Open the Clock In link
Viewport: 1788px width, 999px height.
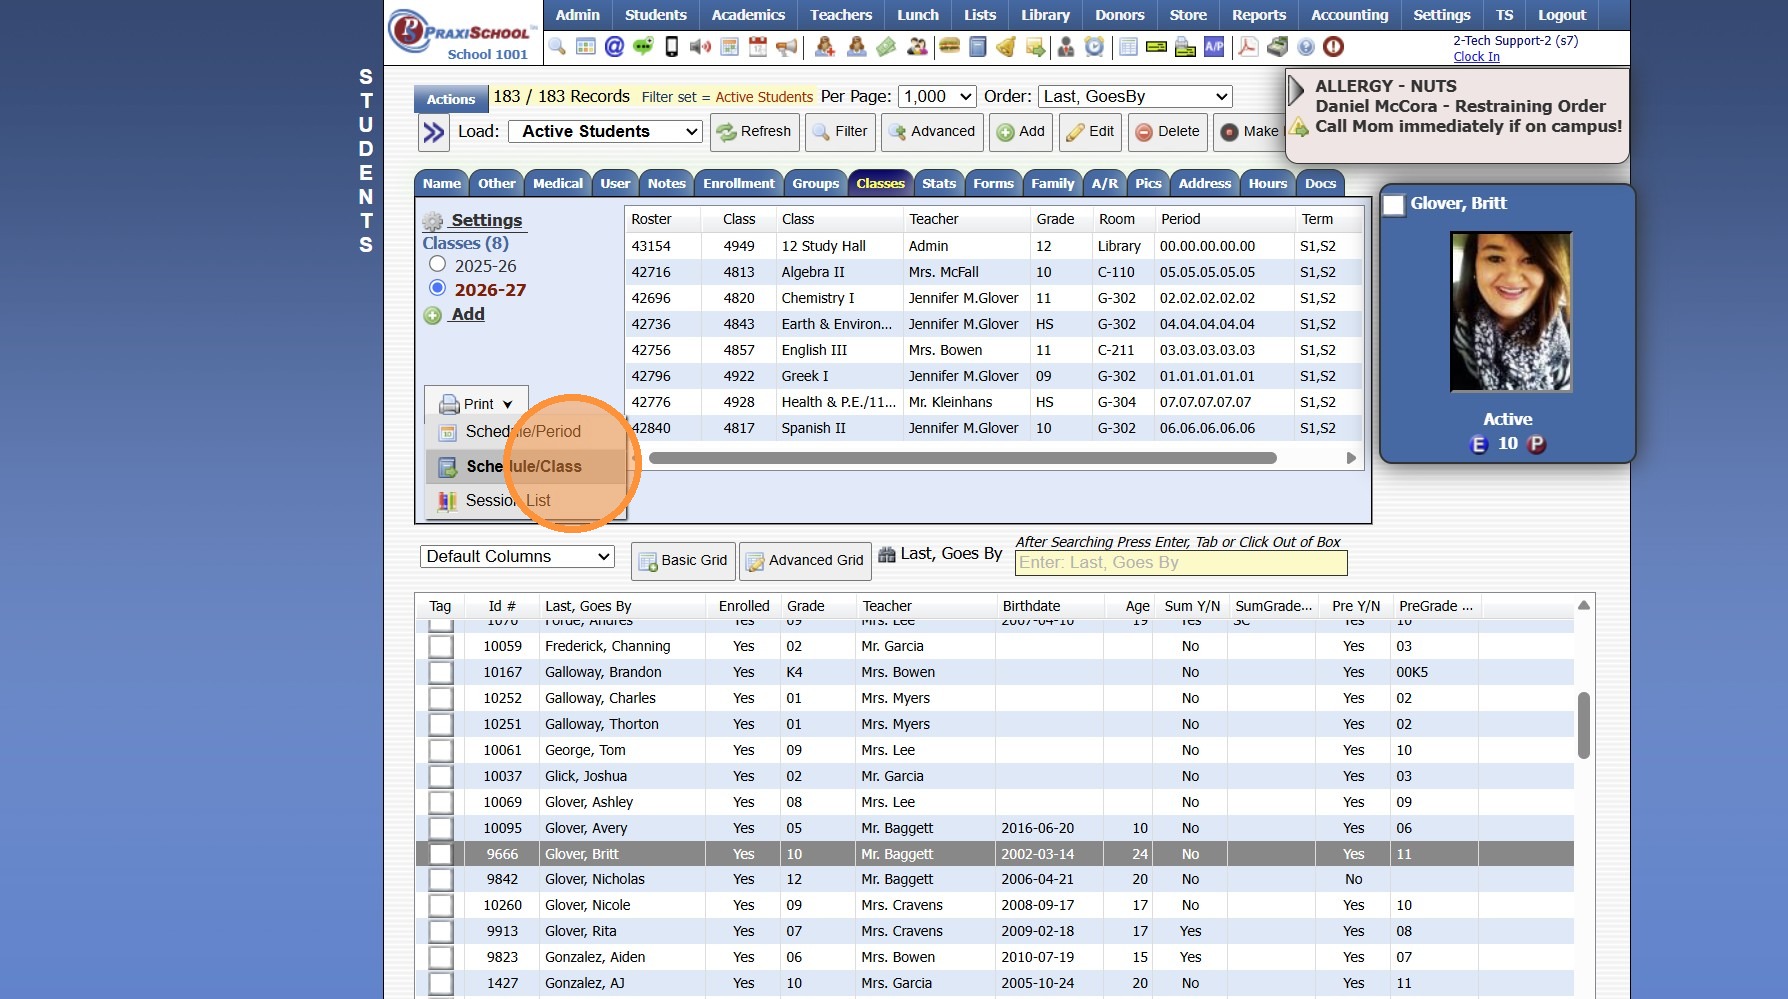pyautogui.click(x=1476, y=56)
